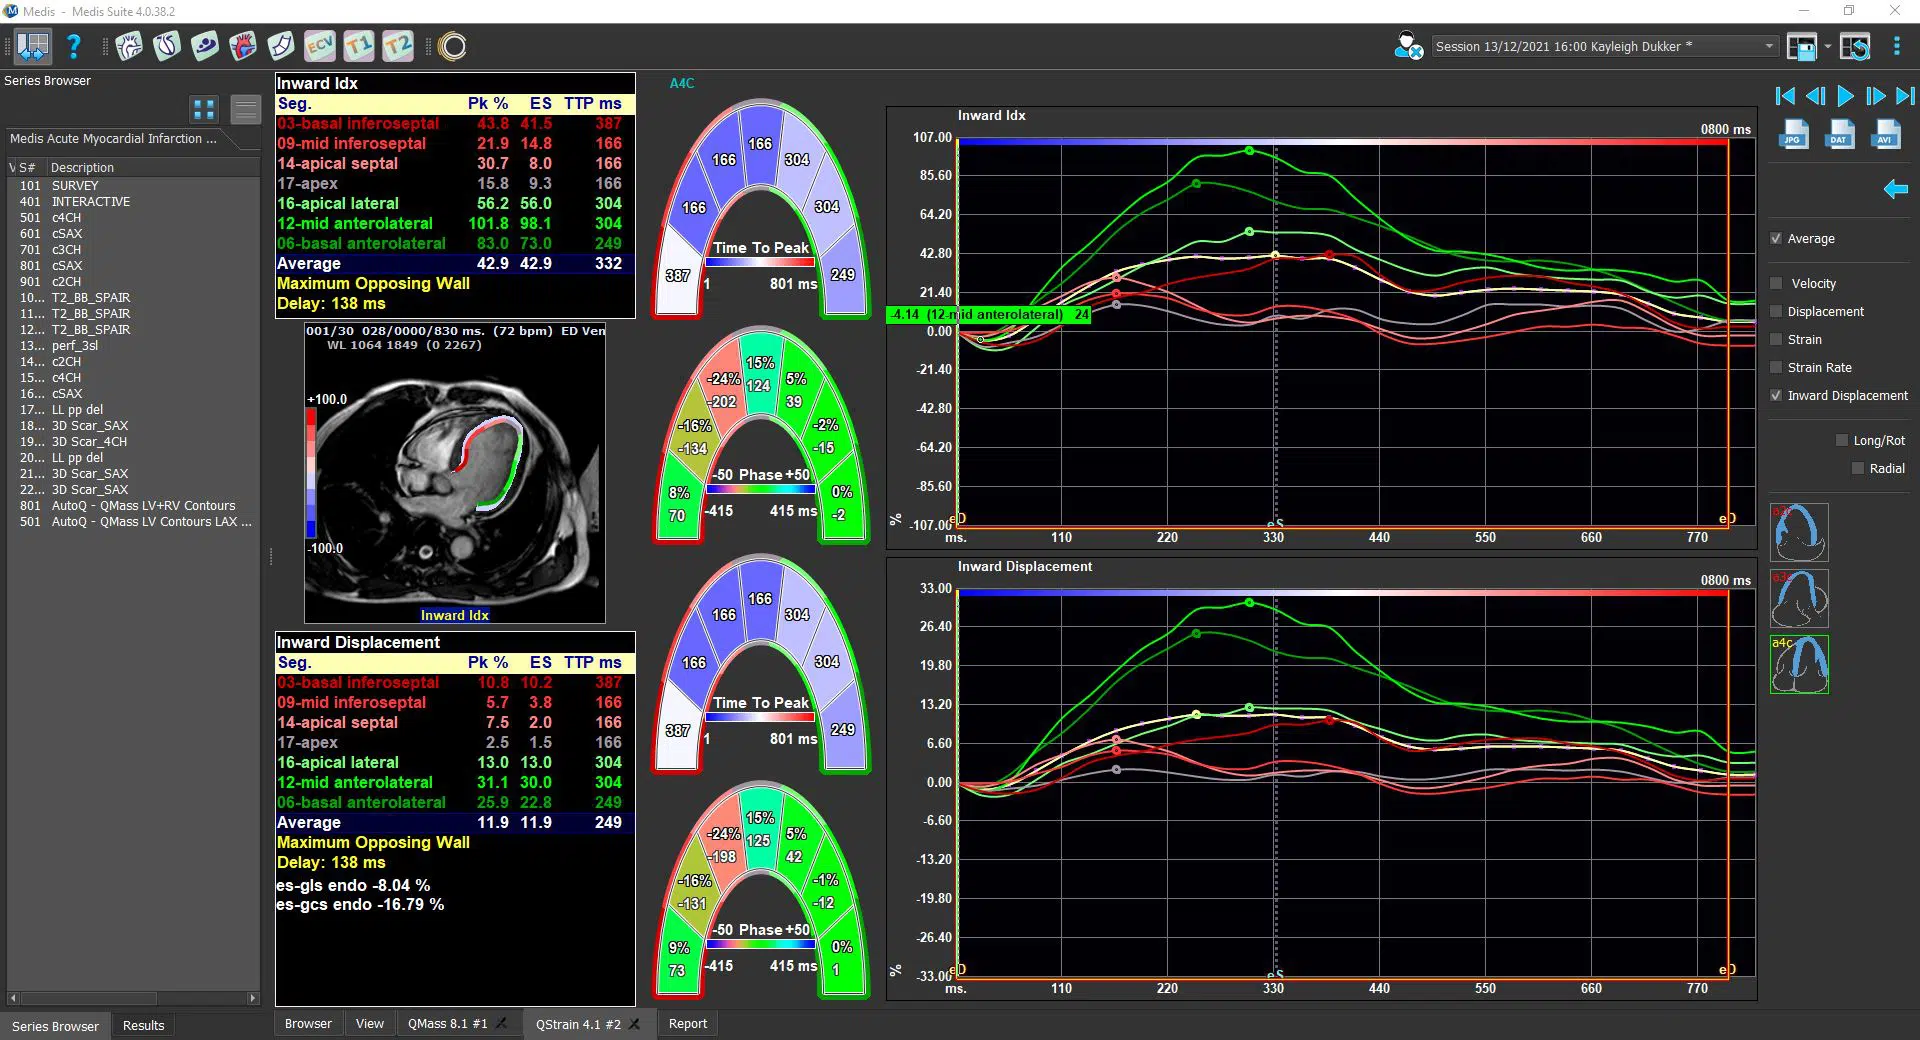The image size is (1920, 1040).
Task: Select the a2c chamber view thumbnail
Action: point(1799,532)
